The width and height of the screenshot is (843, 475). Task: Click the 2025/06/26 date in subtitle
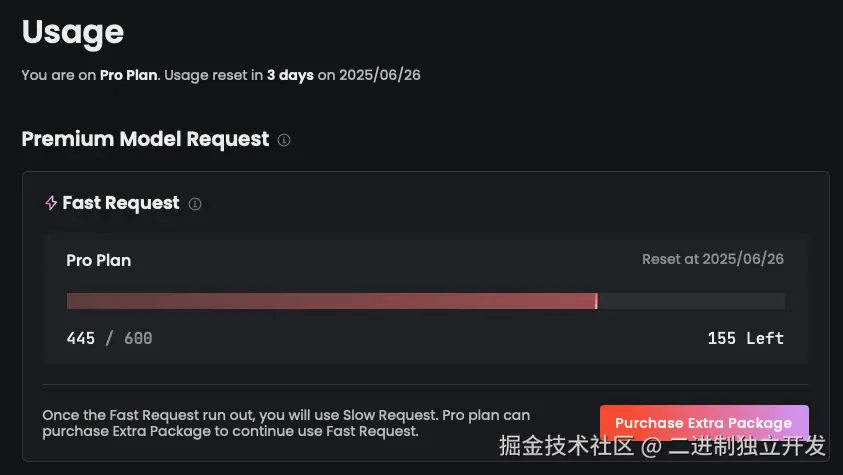(x=380, y=75)
